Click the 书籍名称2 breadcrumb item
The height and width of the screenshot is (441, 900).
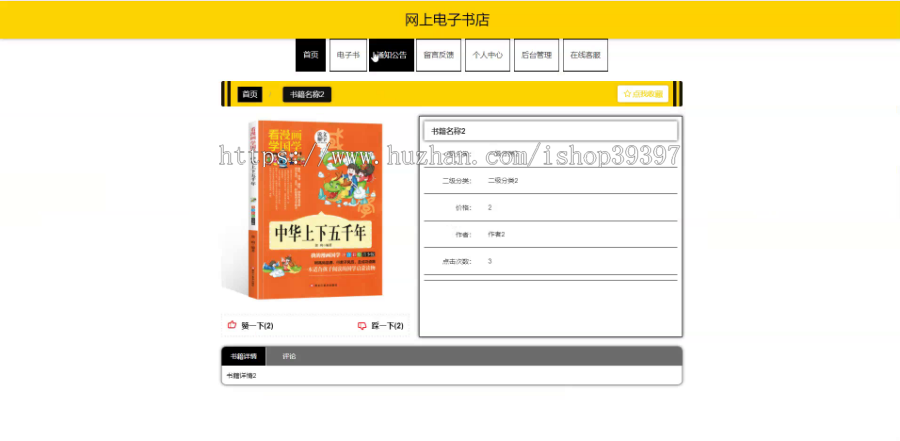[x=307, y=94]
